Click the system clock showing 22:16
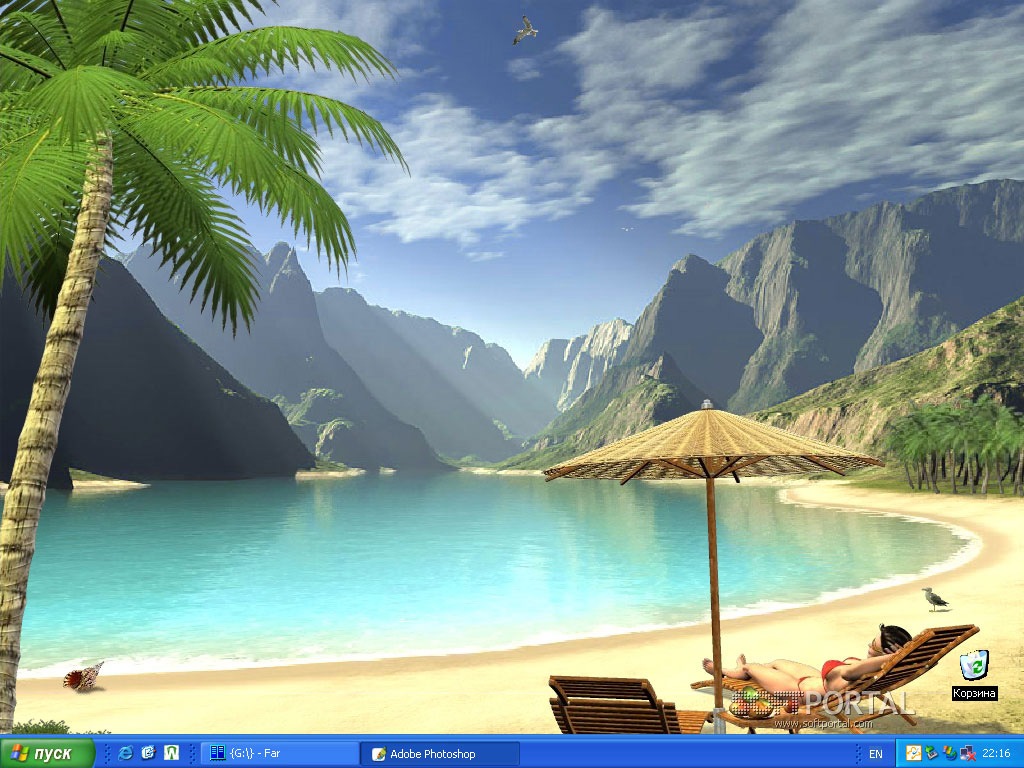Screen dimensions: 1024x768 pos(996,753)
